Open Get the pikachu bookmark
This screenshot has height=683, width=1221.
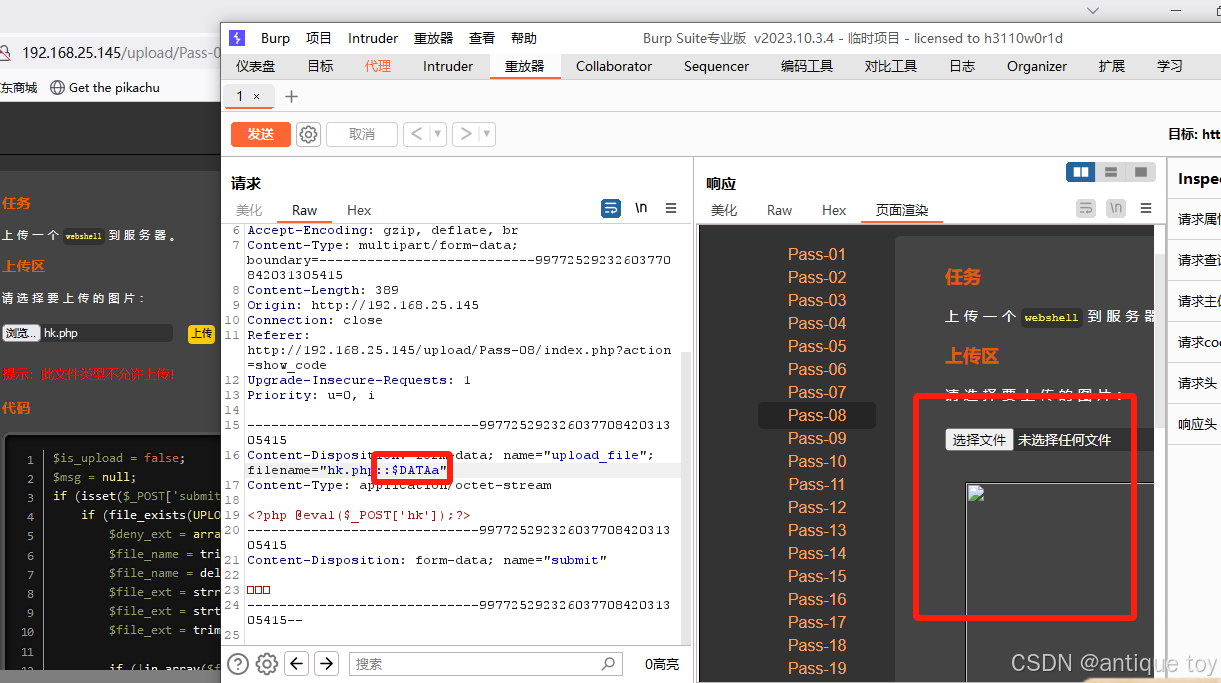coord(105,88)
